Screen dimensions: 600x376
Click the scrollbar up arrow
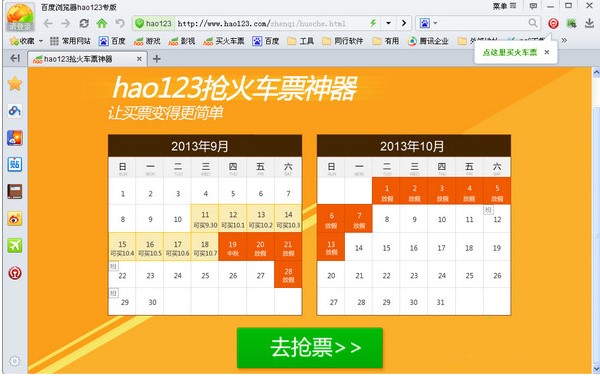pos(596,72)
